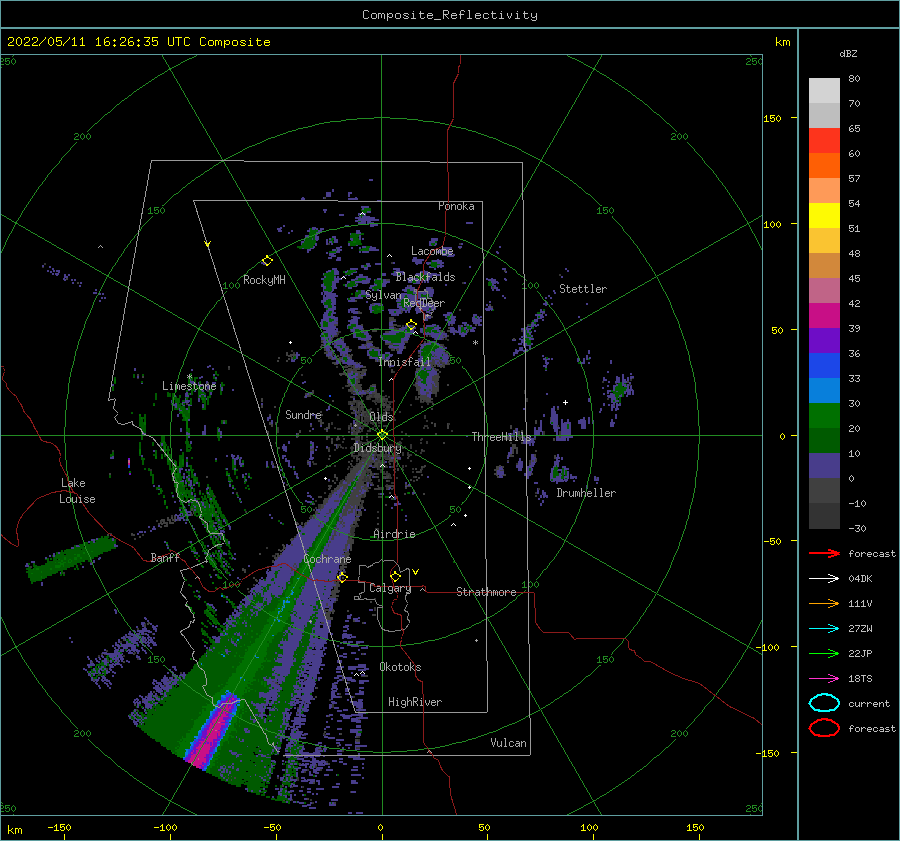
Task: Click the Sundre map label
Action: click(x=303, y=414)
